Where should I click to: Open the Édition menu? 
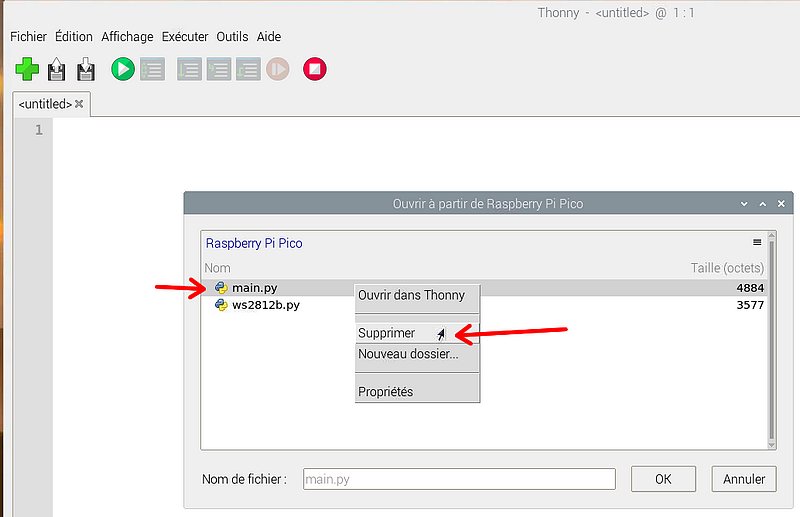click(x=74, y=37)
